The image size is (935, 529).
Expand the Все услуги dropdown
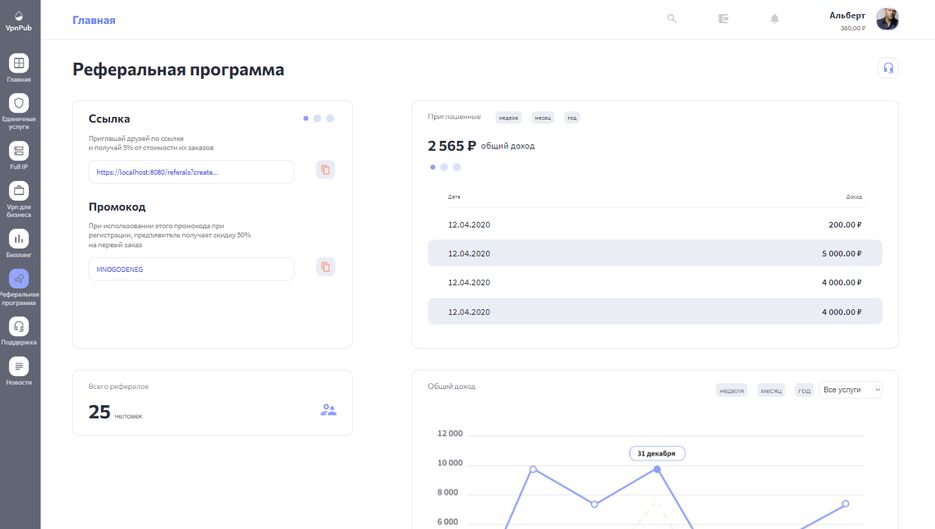pos(850,390)
